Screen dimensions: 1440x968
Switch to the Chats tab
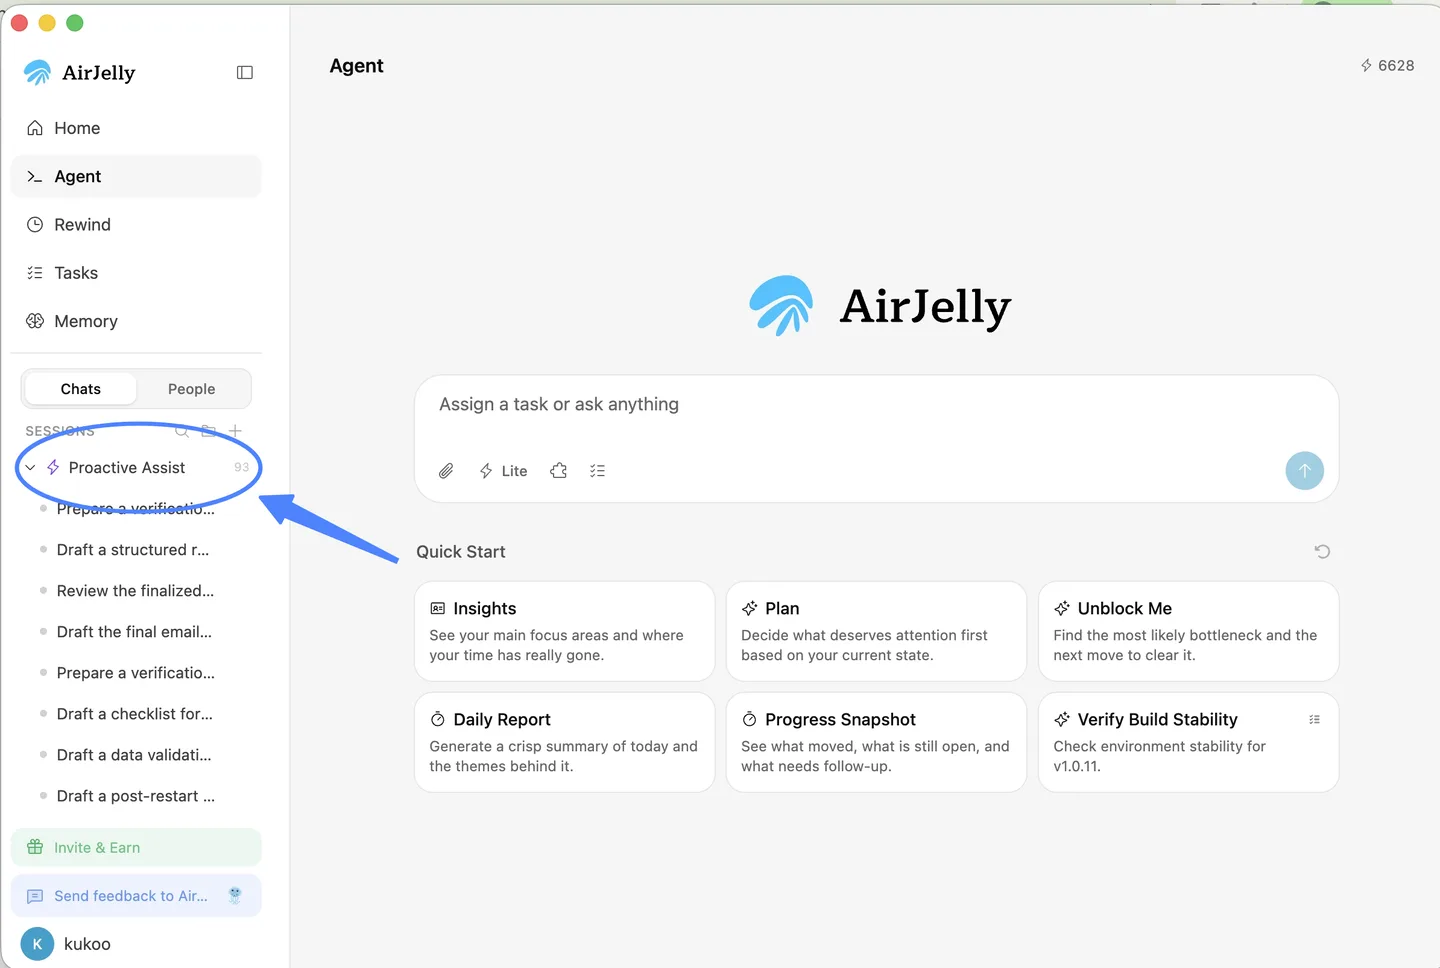tap(81, 389)
